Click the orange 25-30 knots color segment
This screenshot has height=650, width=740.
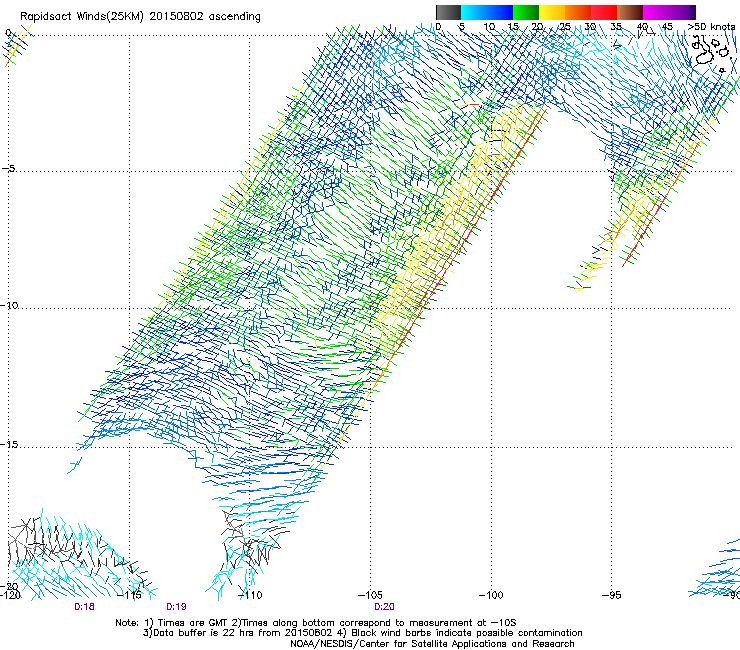(578, 12)
